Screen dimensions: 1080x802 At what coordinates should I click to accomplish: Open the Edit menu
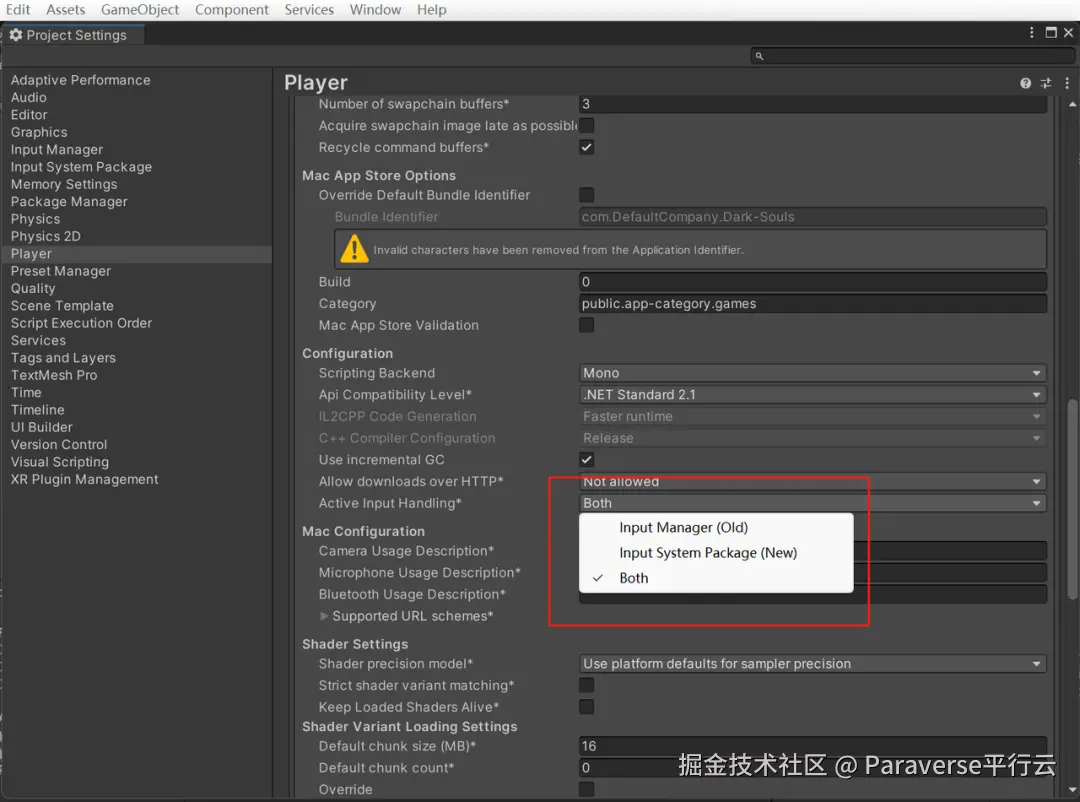click(x=18, y=10)
